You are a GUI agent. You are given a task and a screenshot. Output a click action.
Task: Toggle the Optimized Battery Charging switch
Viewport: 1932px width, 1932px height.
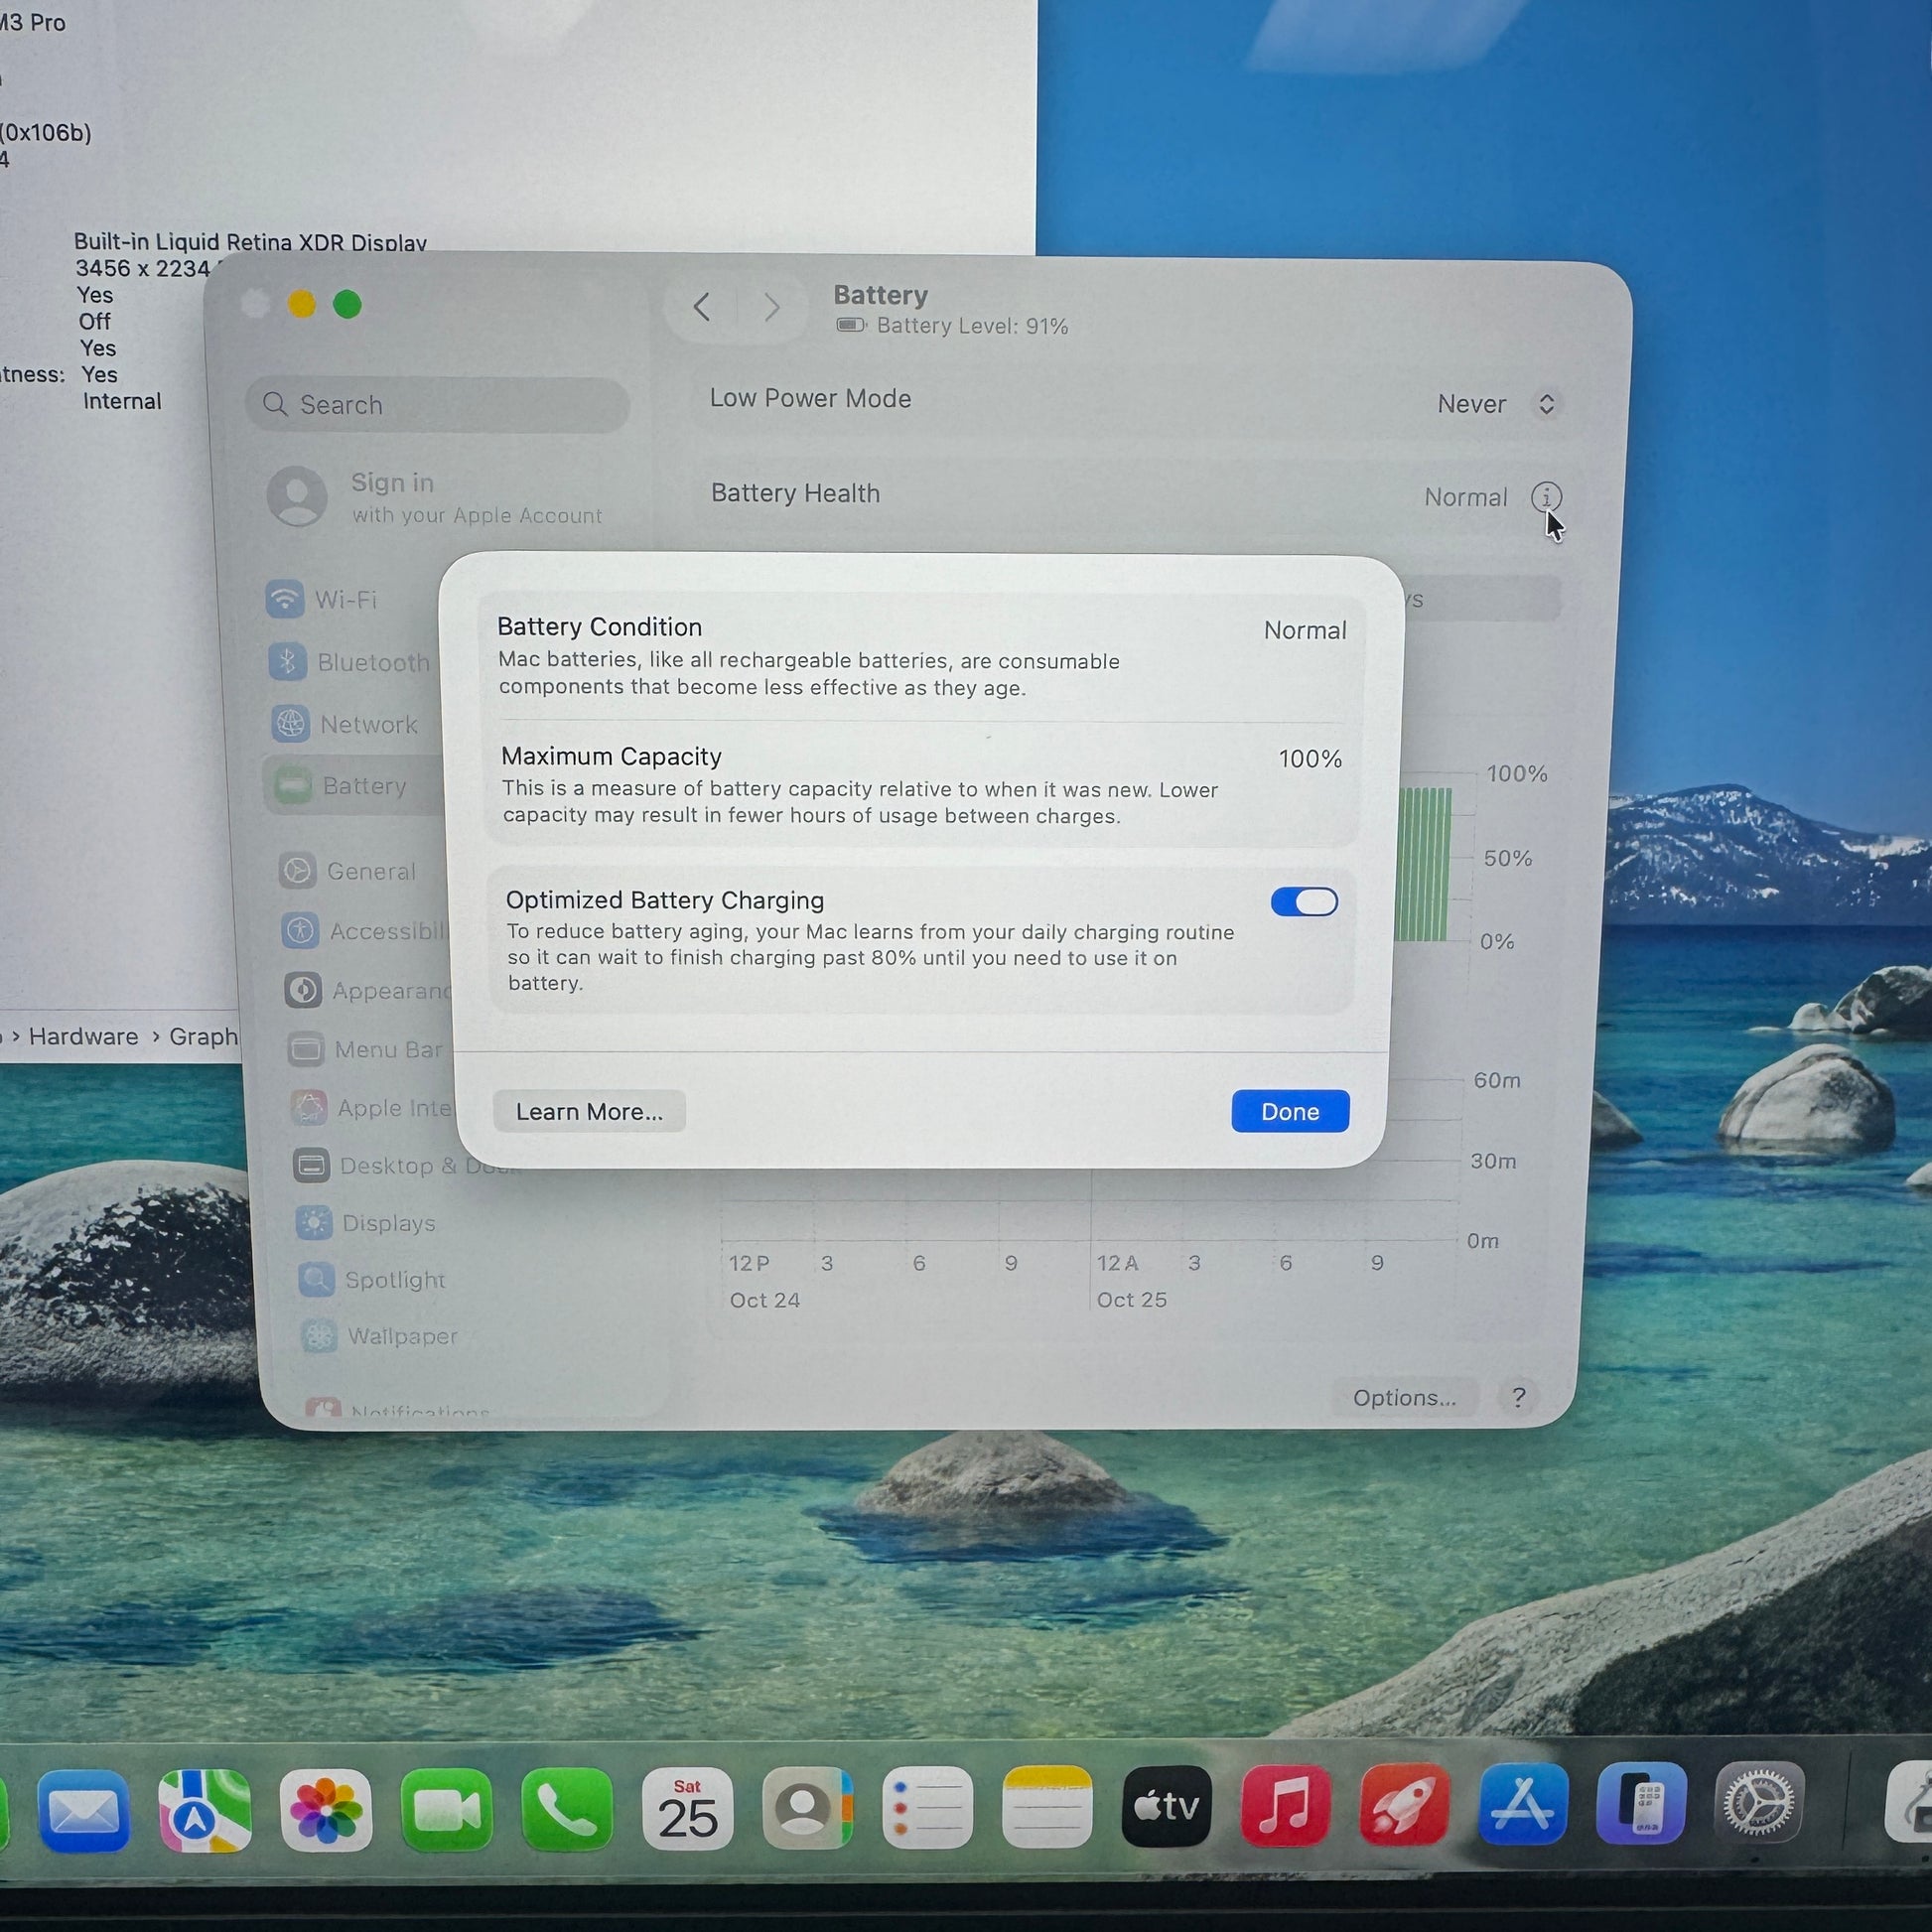coord(1303,902)
